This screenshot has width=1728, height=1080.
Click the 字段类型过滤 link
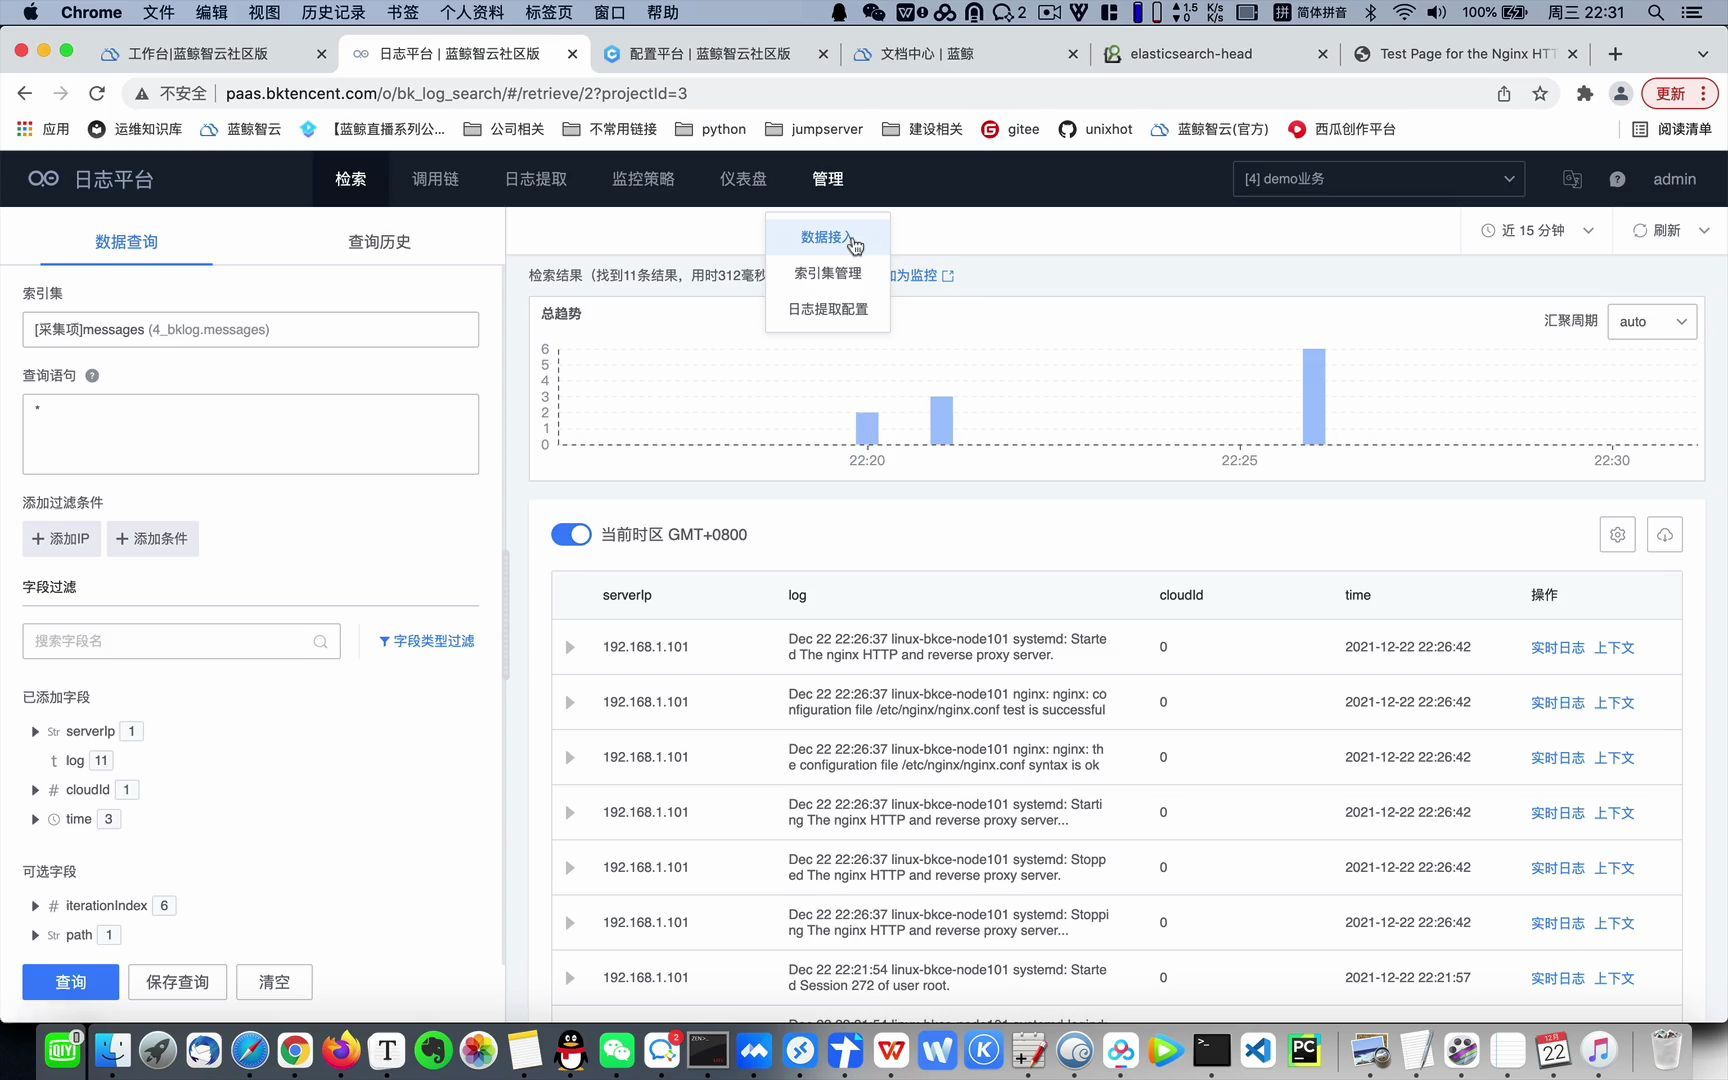427,642
